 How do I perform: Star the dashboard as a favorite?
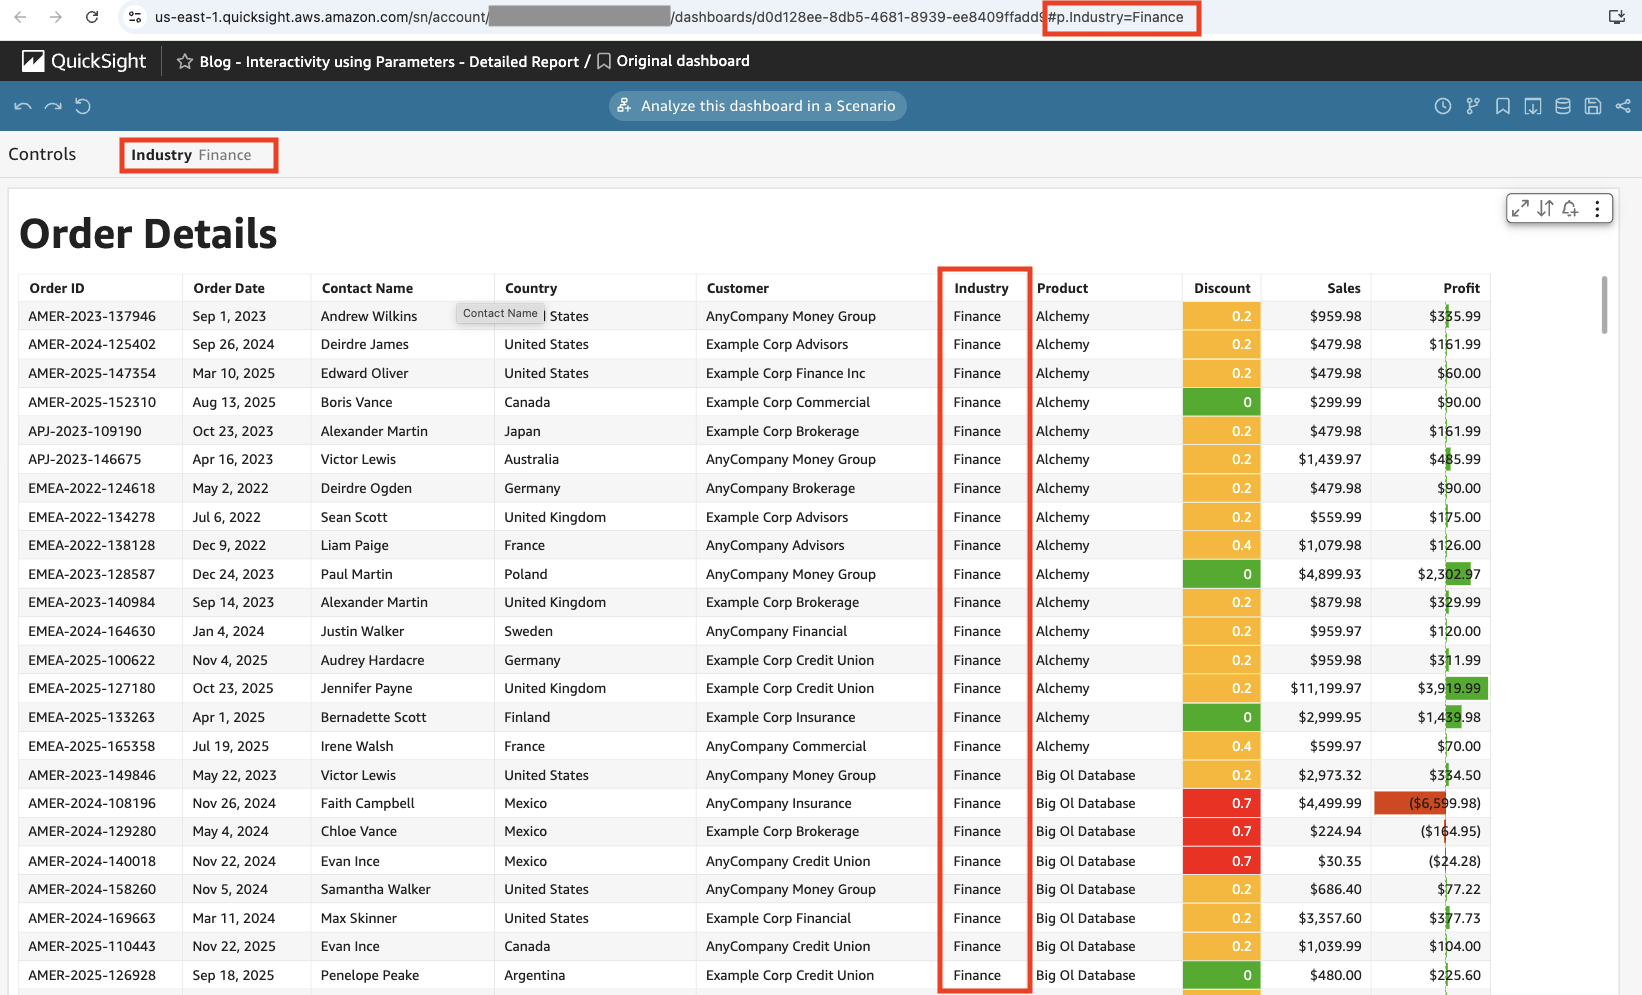pos(185,61)
